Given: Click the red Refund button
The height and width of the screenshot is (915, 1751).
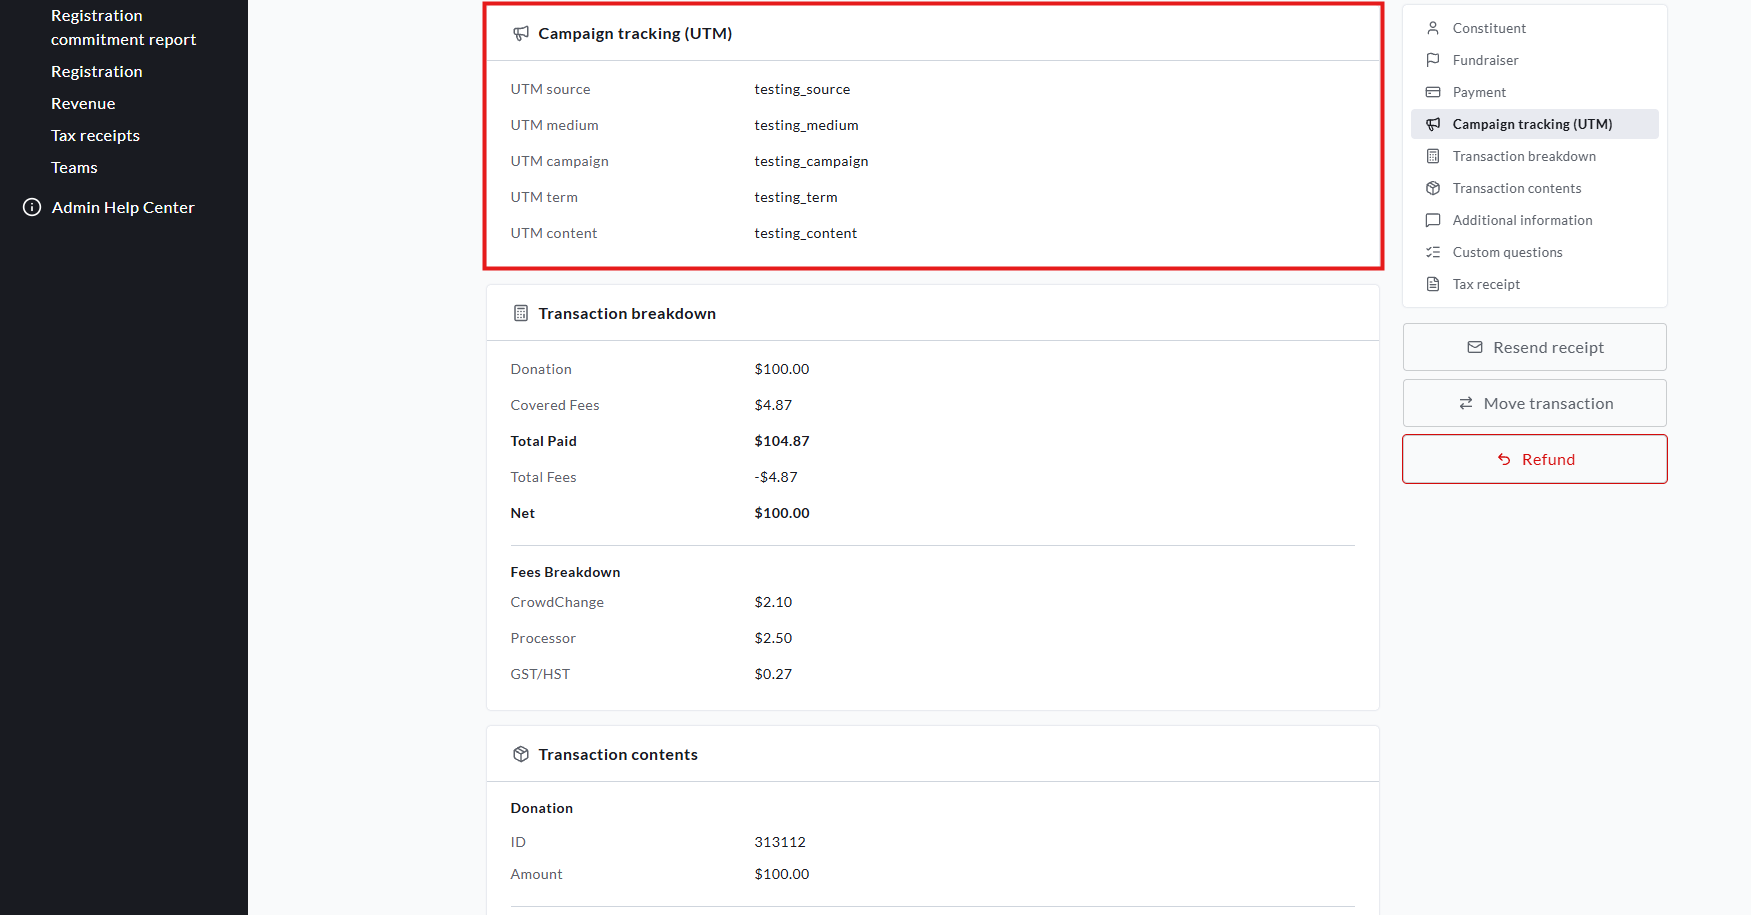Looking at the screenshot, I should click(x=1534, y=459).
